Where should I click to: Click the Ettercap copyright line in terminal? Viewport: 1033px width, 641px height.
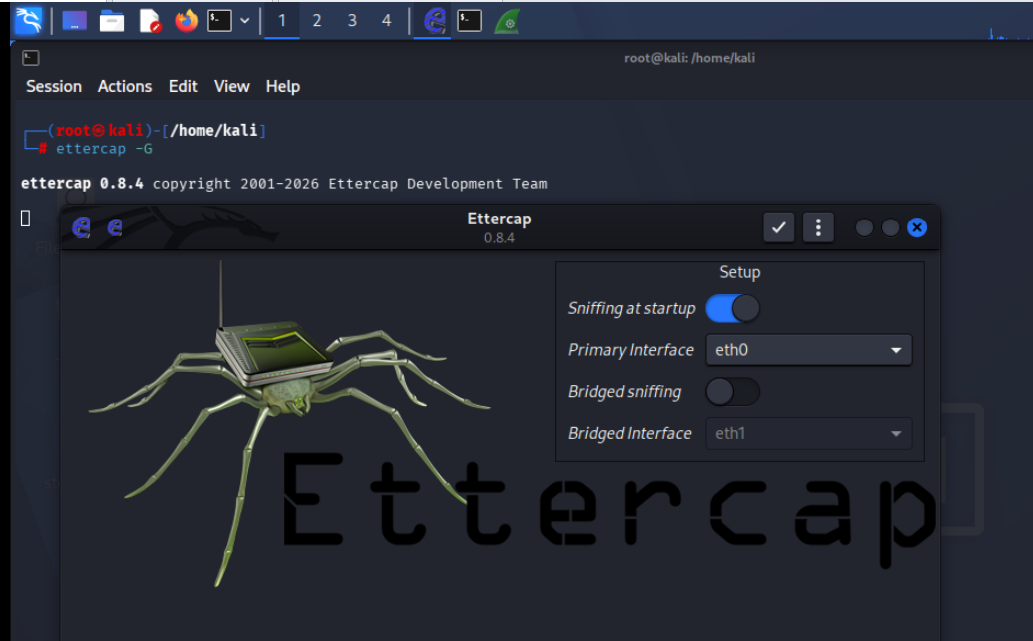click(284, 184)
